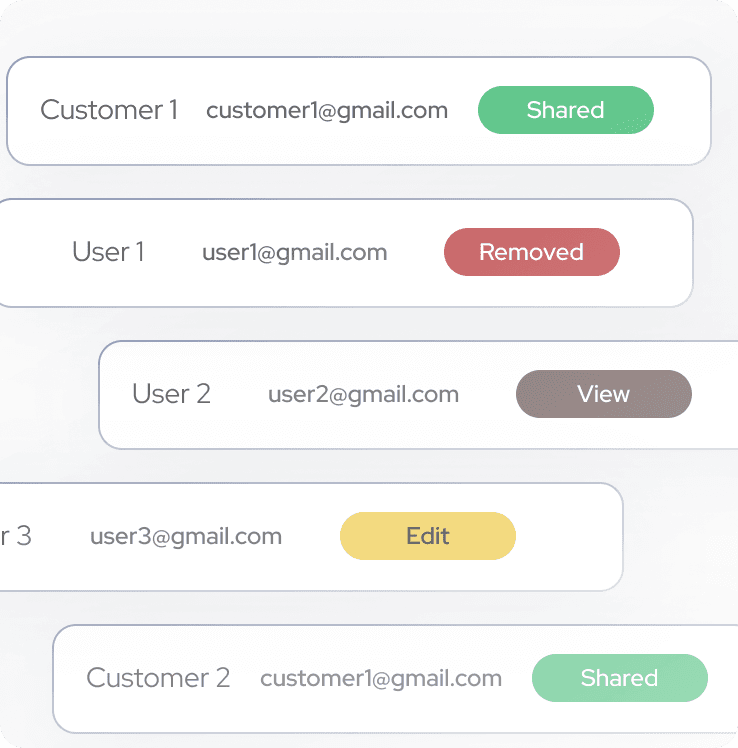Click the Shared badge for Customer 1
Screen dimensions: 738x748
point(565,110)
